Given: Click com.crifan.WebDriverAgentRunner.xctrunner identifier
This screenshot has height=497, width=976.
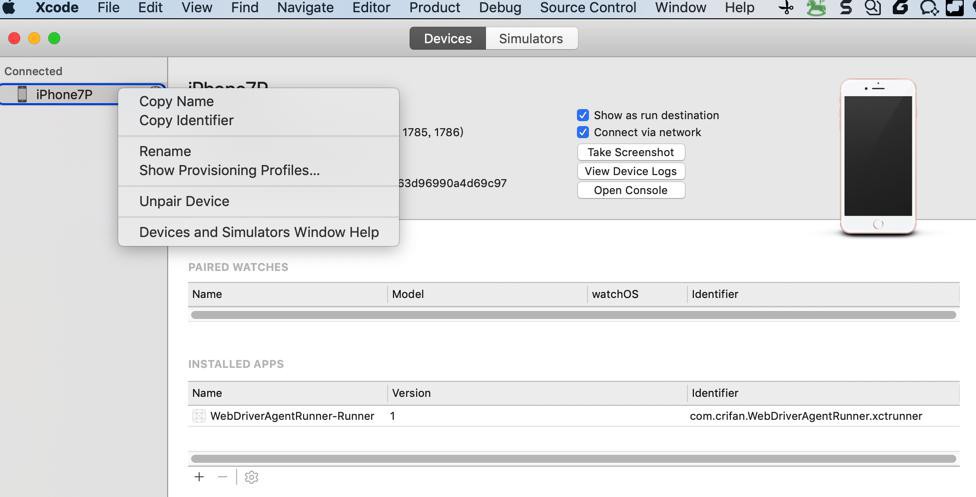Looking at the screenshot, I should [806, 416].
